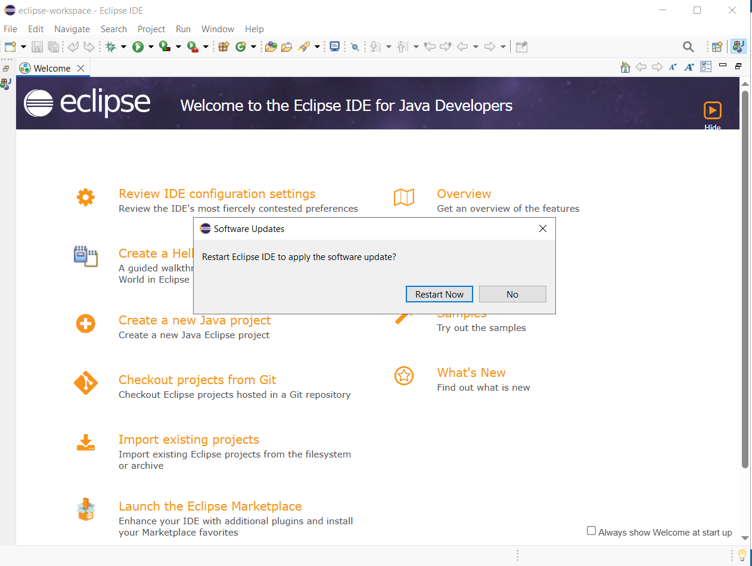752x566 pixels.
Task: Click the Save All icon
Action: click(53, 47)
